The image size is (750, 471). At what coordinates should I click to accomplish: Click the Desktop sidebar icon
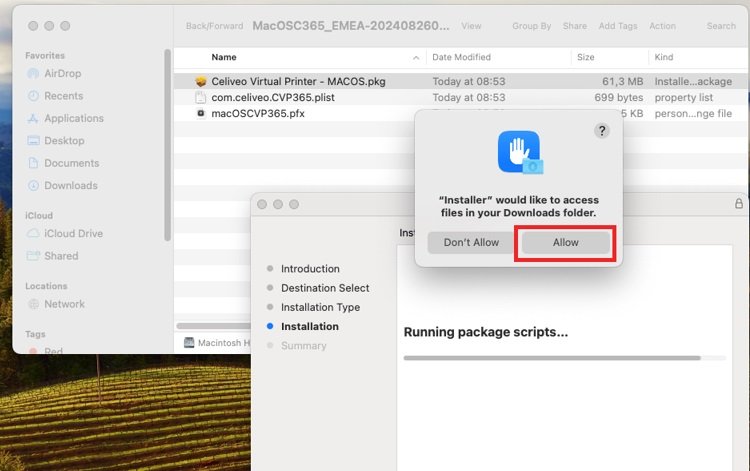[33, 141]
